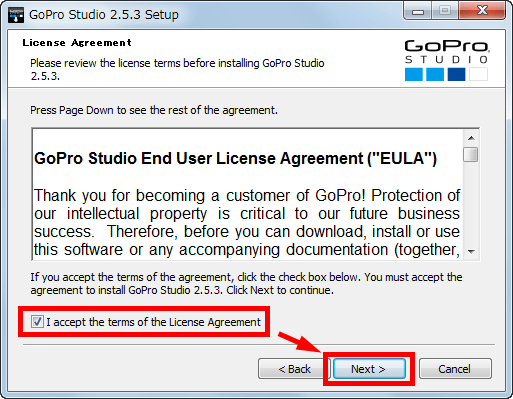
Task: Click the agreement scrollbar thumb
Action: coord(471,154)
